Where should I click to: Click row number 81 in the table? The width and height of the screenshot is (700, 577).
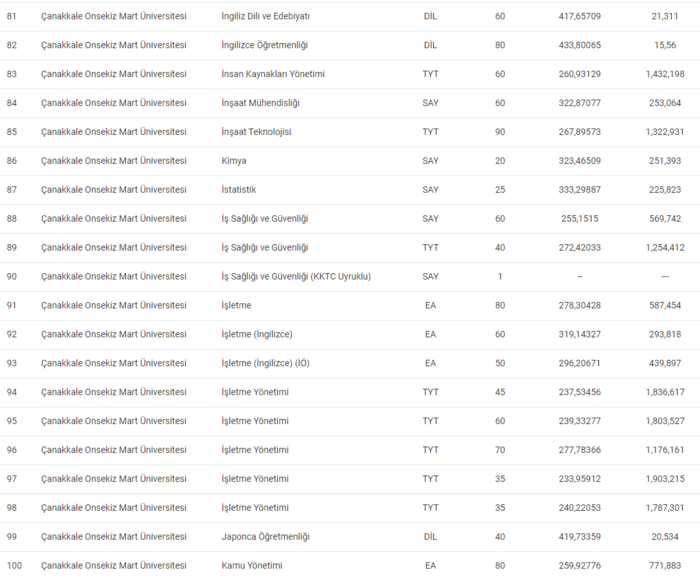(12, 17)
